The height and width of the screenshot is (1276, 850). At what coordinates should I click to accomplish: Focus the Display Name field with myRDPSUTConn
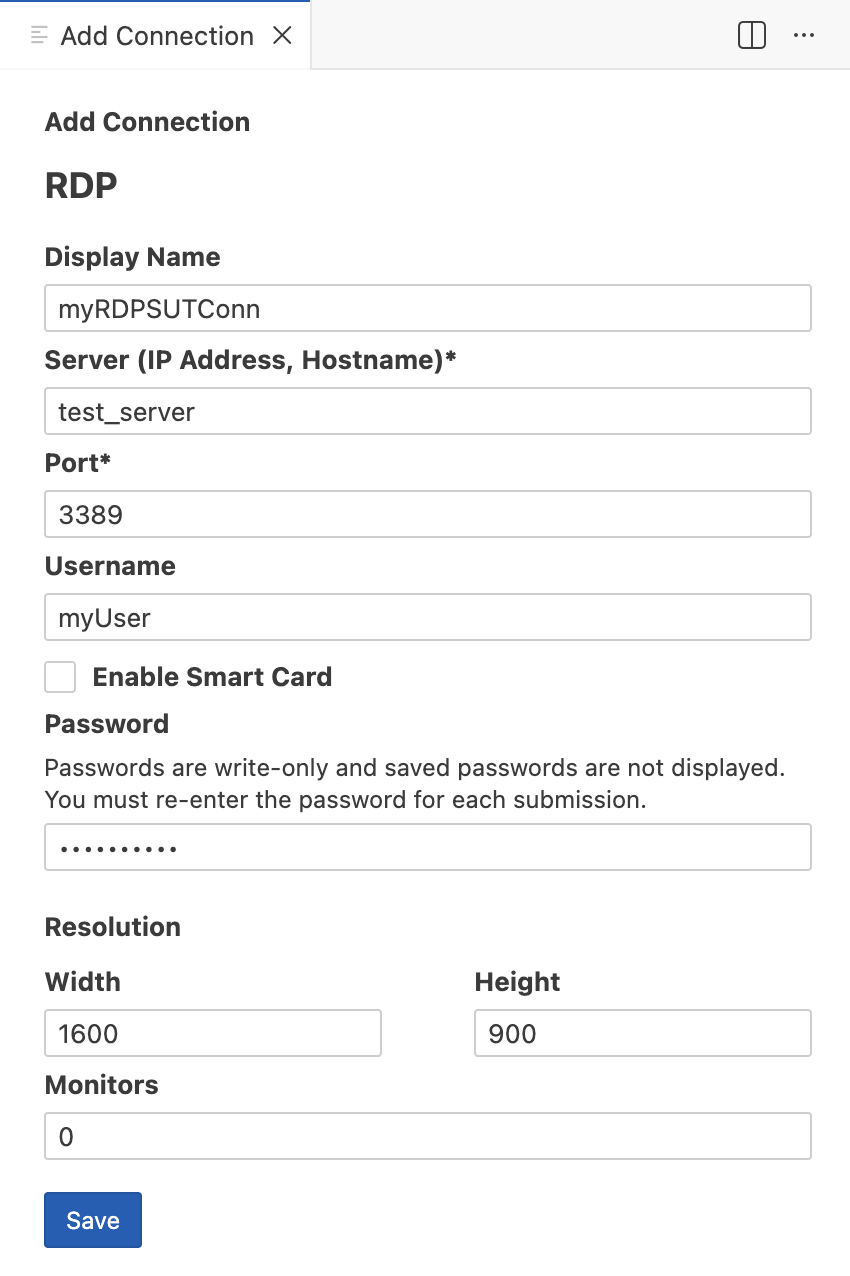428,308
